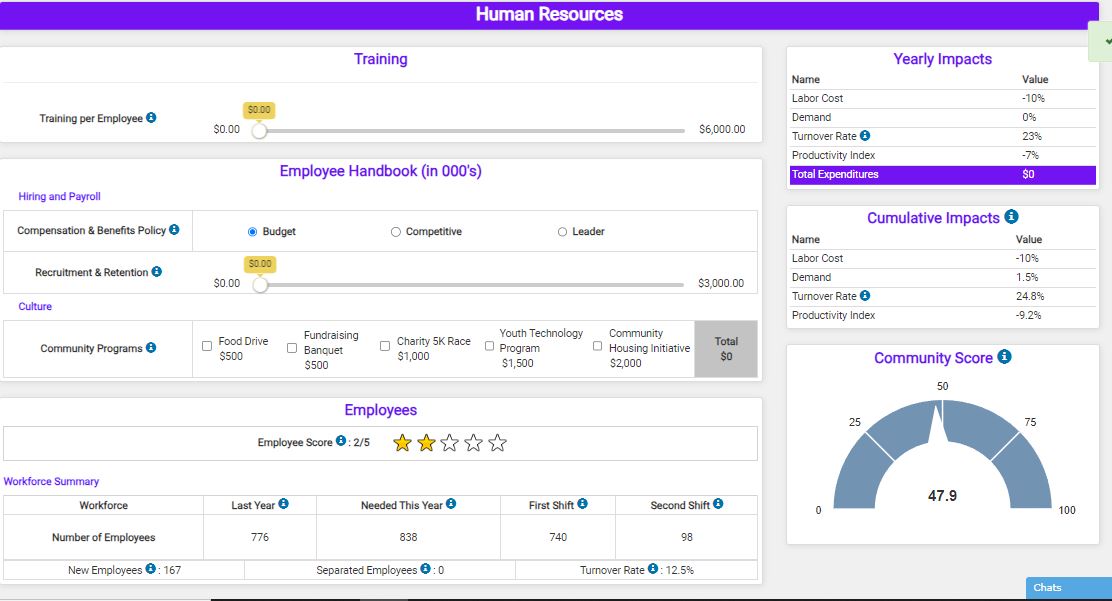
Task: Click the fifth empty score star
Action: coord(498,443)
